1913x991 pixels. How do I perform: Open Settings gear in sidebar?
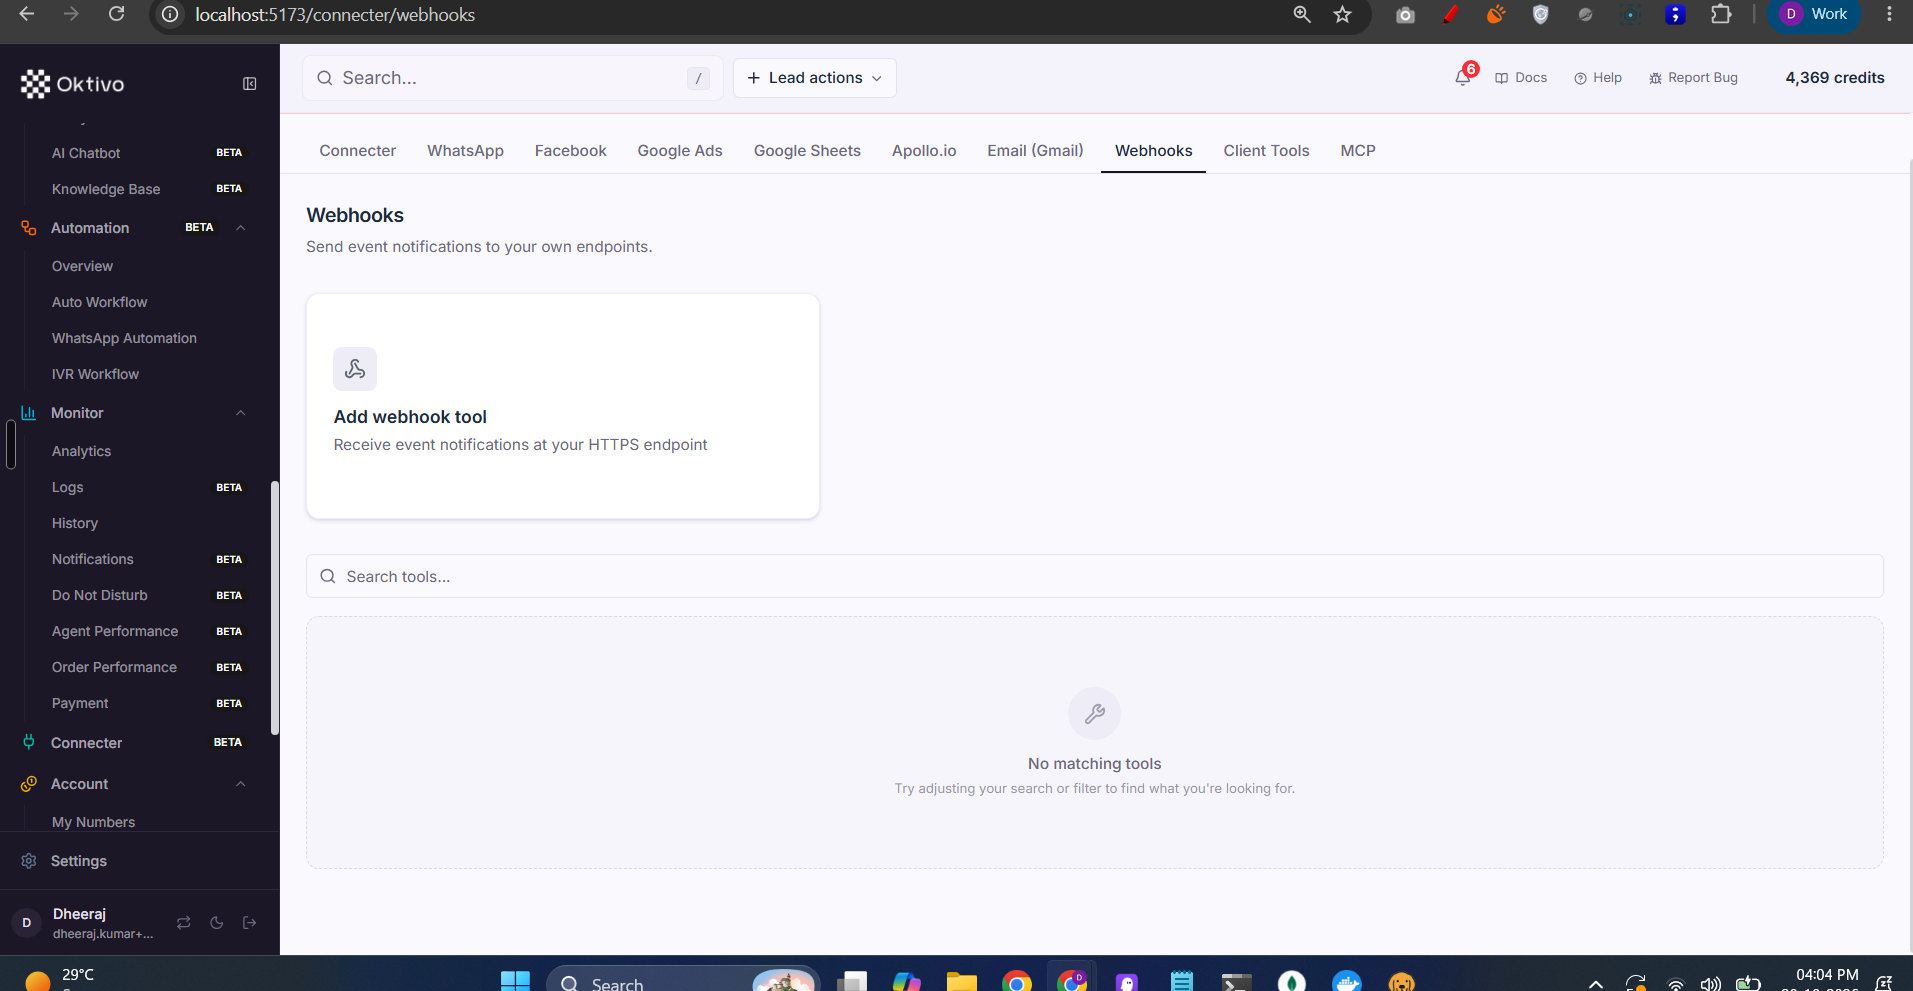click(x=29, y=861)
